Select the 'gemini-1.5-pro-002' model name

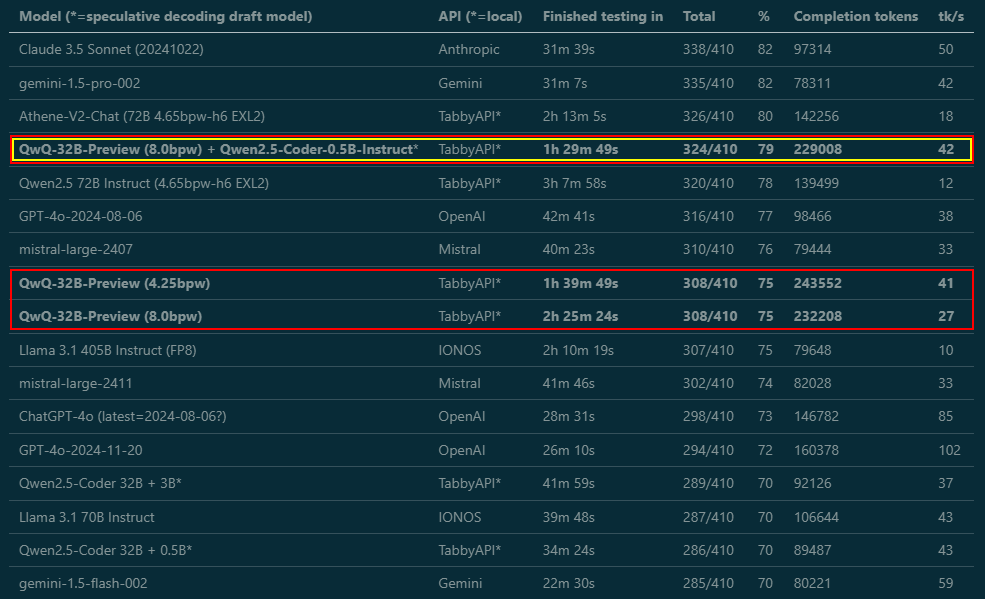tap(80, 84)
